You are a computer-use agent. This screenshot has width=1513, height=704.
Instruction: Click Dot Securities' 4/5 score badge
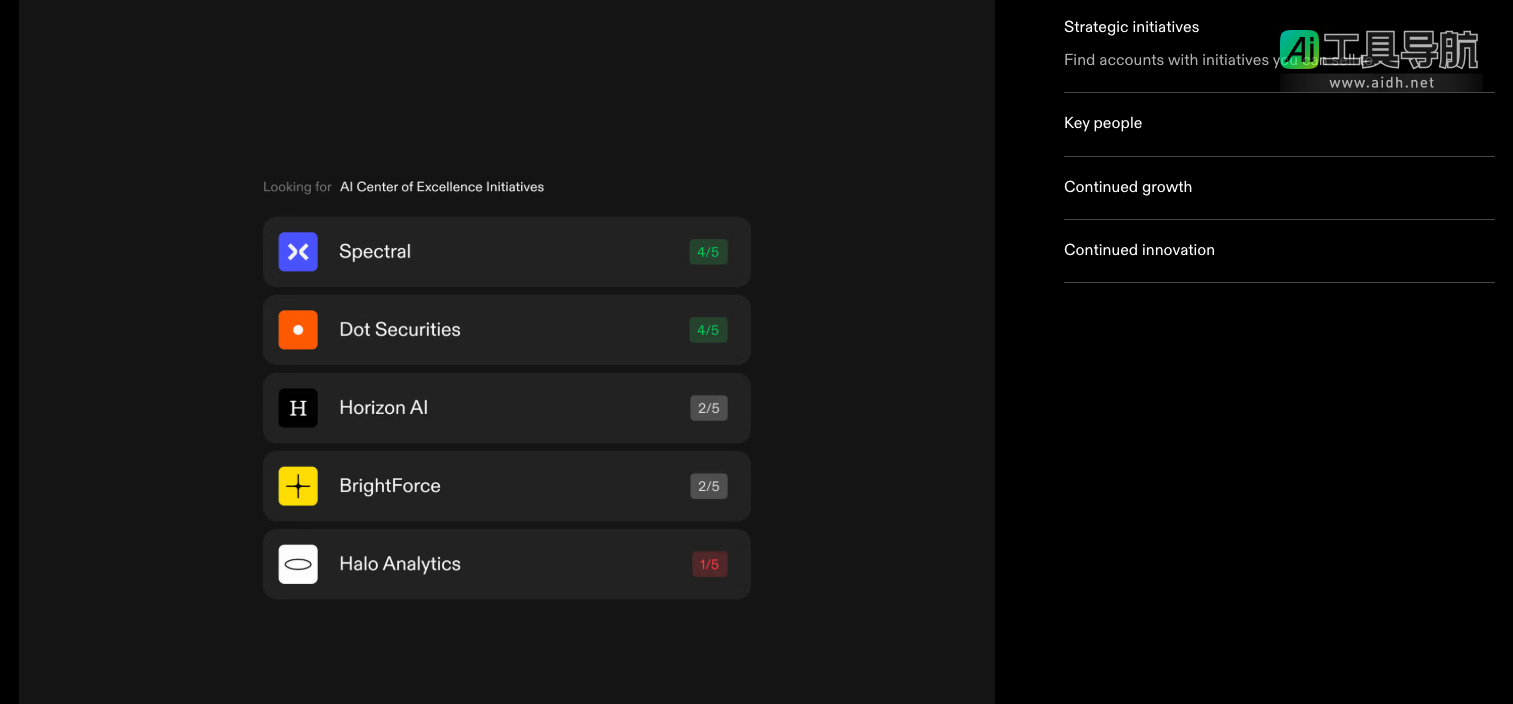point(708,330)
